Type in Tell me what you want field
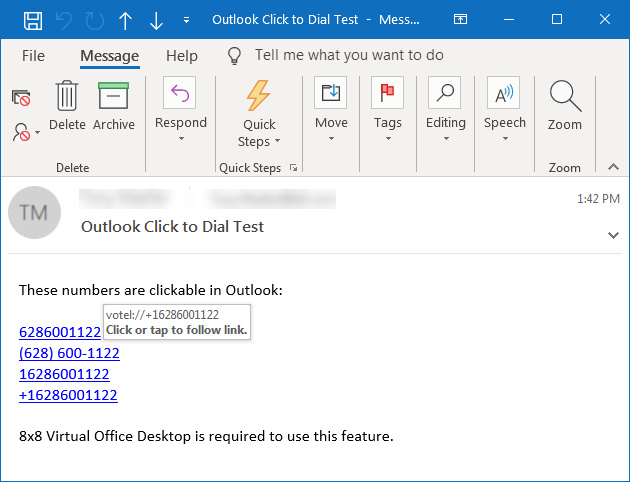The image size is (630, 482). [x=349, y=56]
